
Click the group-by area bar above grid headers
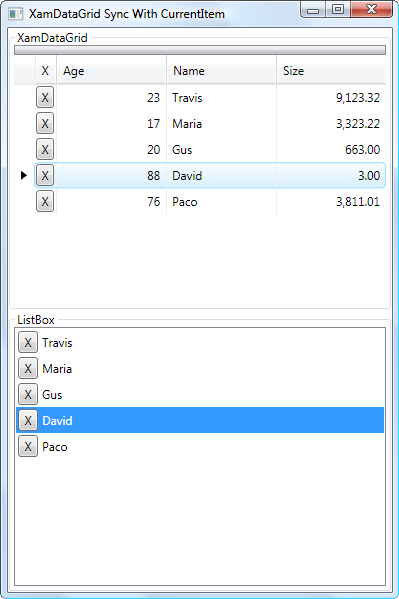click(200, 50)
